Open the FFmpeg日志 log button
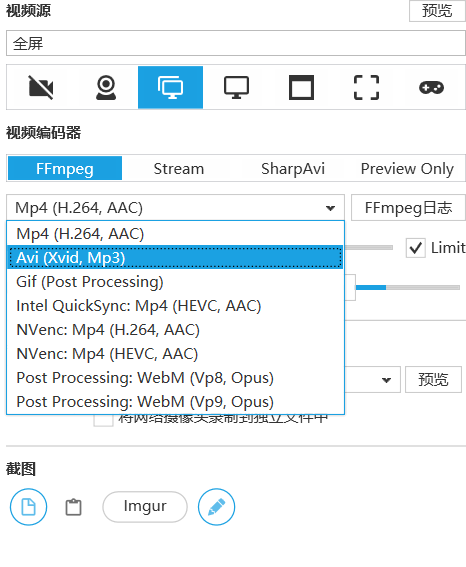Viewport: 466px width, 567px height. click(408, 208)
